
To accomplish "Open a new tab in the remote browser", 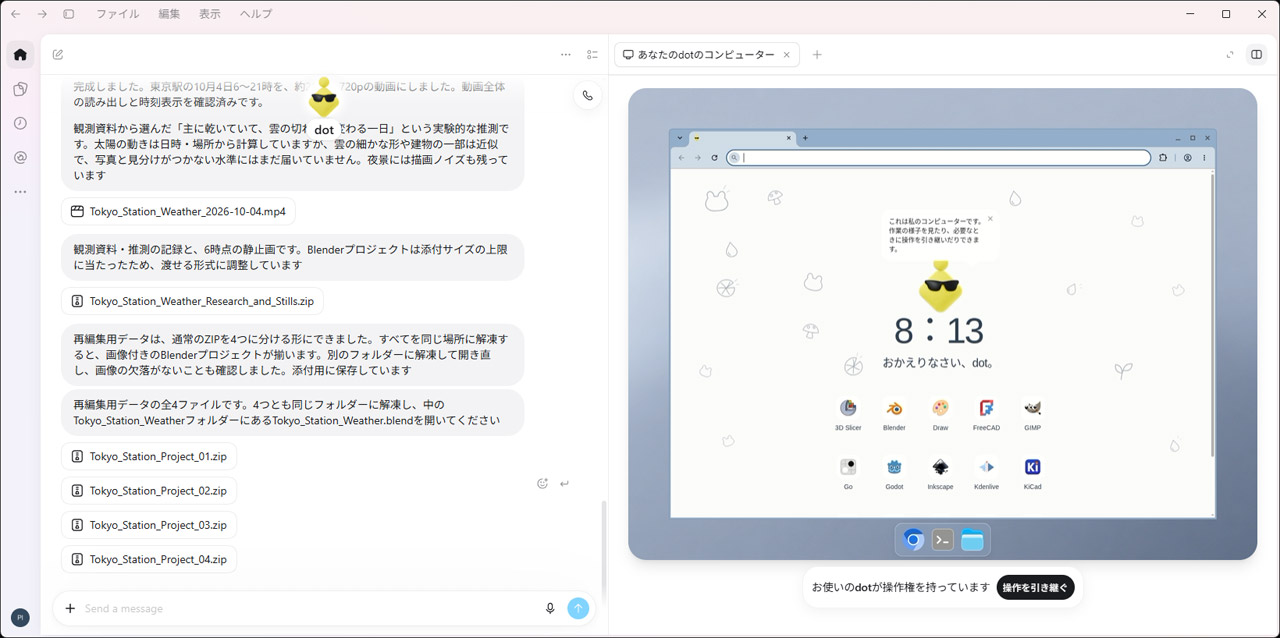I will [806, 138].
